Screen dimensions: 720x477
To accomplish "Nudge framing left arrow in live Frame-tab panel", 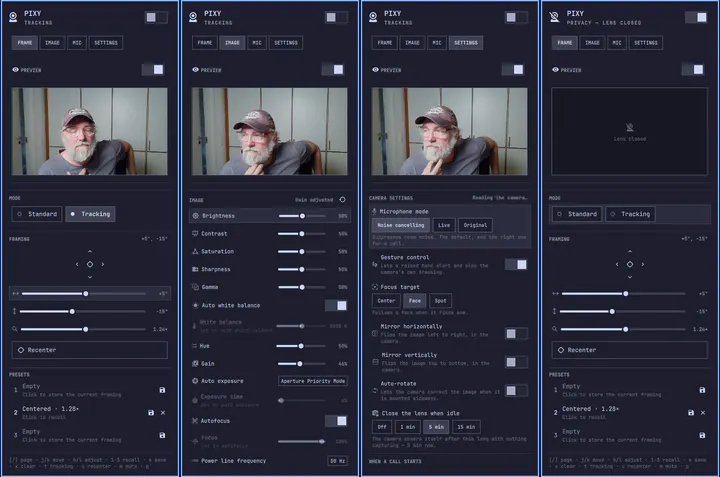I will (77, 264).
